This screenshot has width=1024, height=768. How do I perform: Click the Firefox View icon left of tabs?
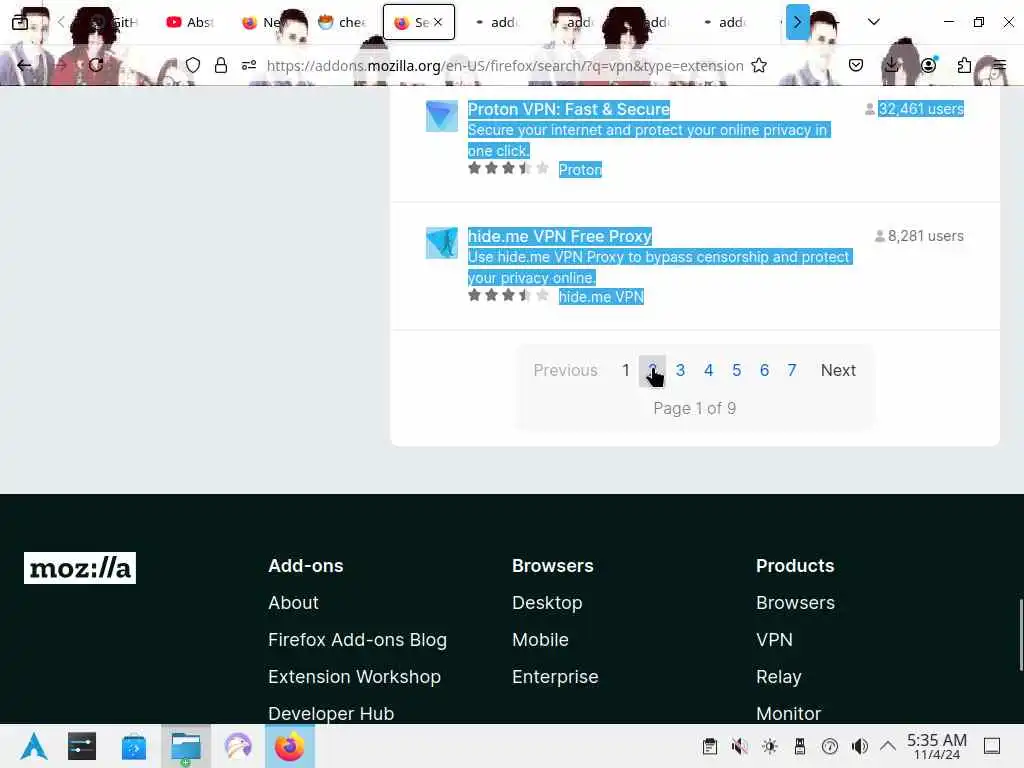20,22
